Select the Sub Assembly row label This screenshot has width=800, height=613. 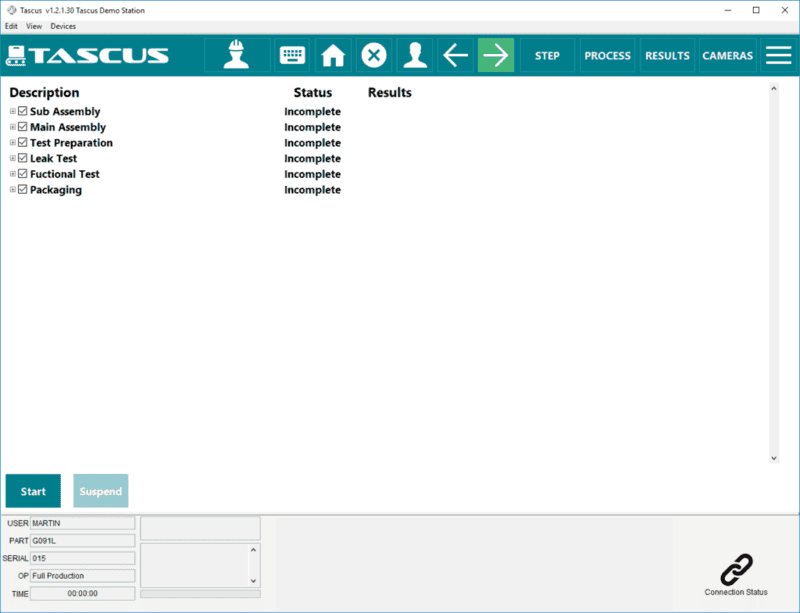tap(65, 111)
